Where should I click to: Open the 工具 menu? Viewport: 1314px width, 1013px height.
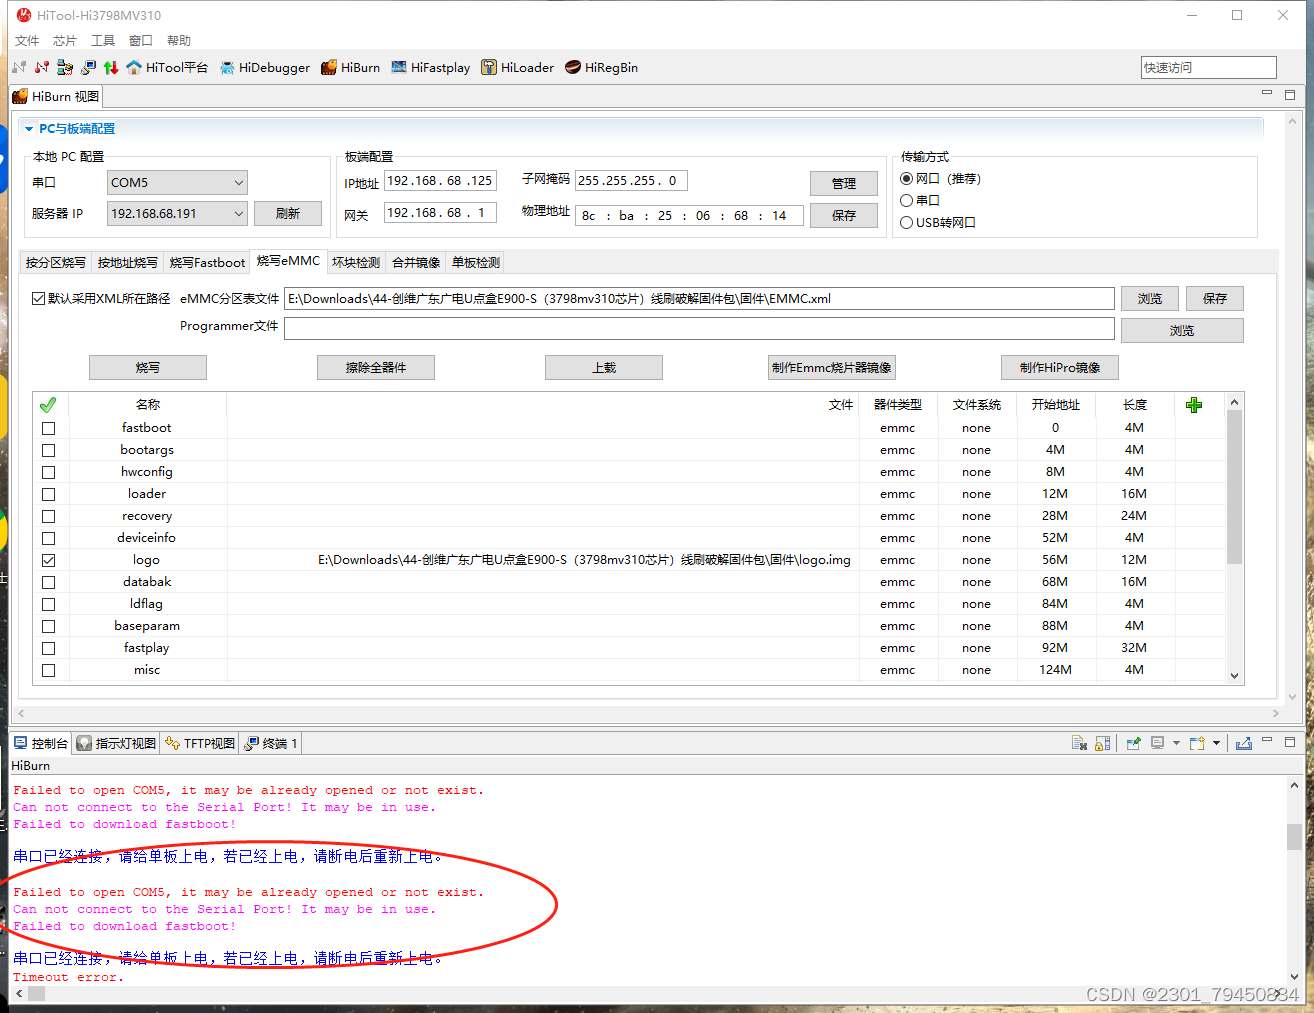(103, 40)
